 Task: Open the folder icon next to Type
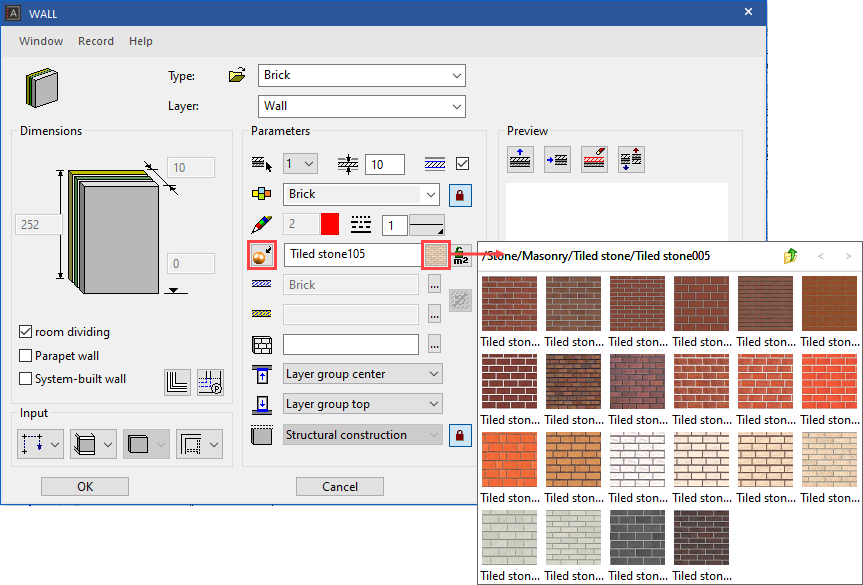coord(236,75)
